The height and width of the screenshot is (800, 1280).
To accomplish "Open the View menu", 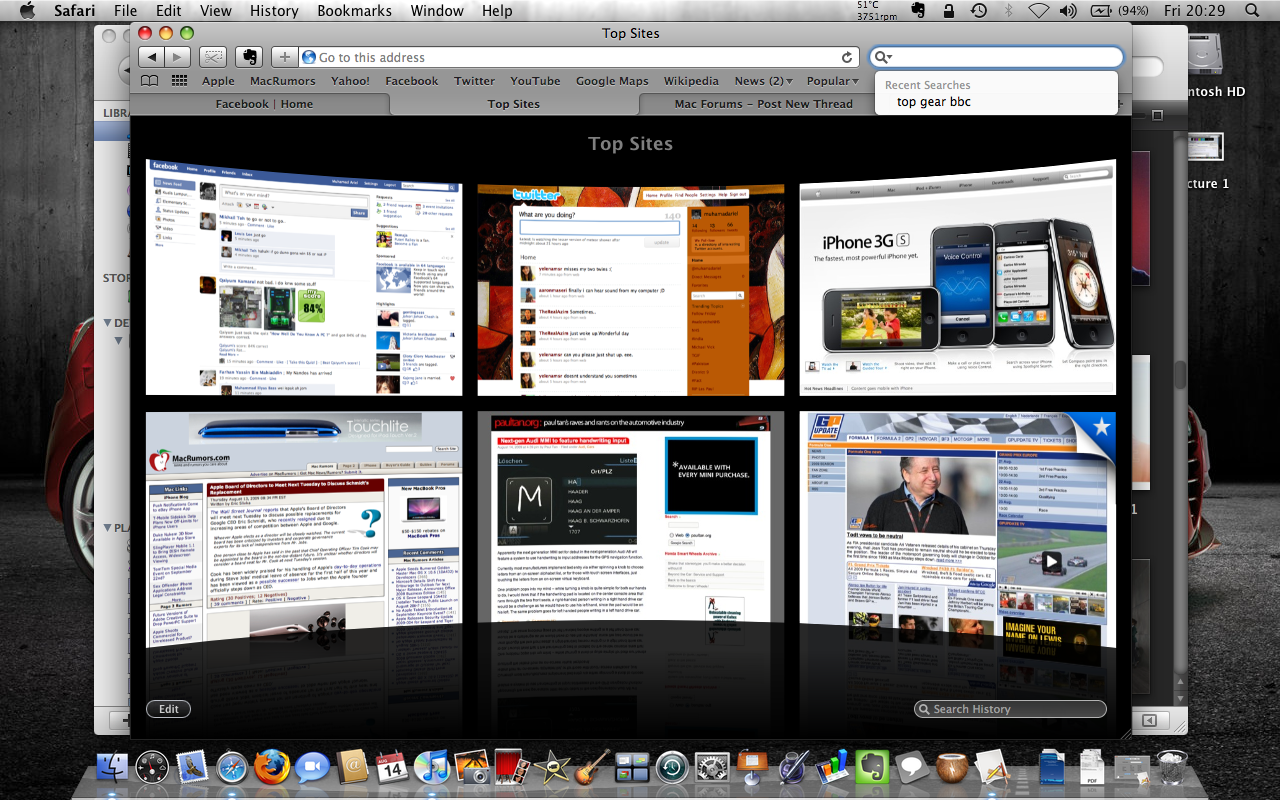I will [216, 11].
